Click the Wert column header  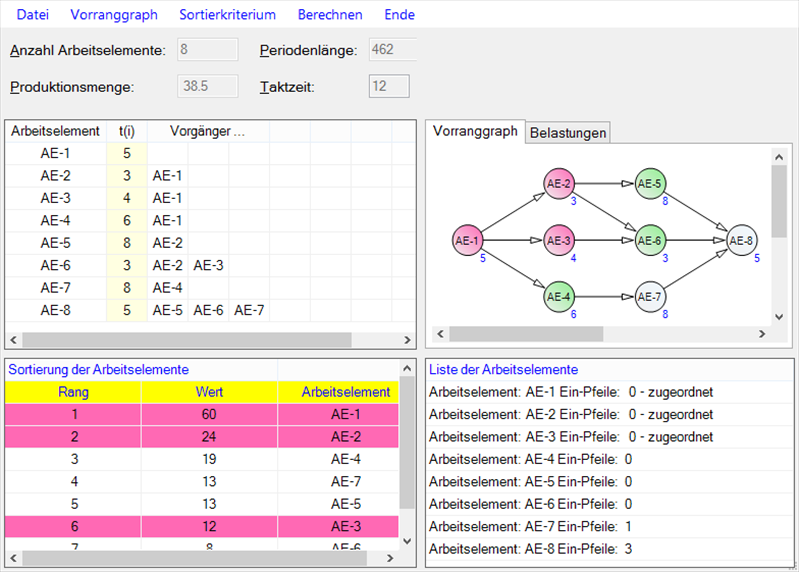[x=209, y=392]
